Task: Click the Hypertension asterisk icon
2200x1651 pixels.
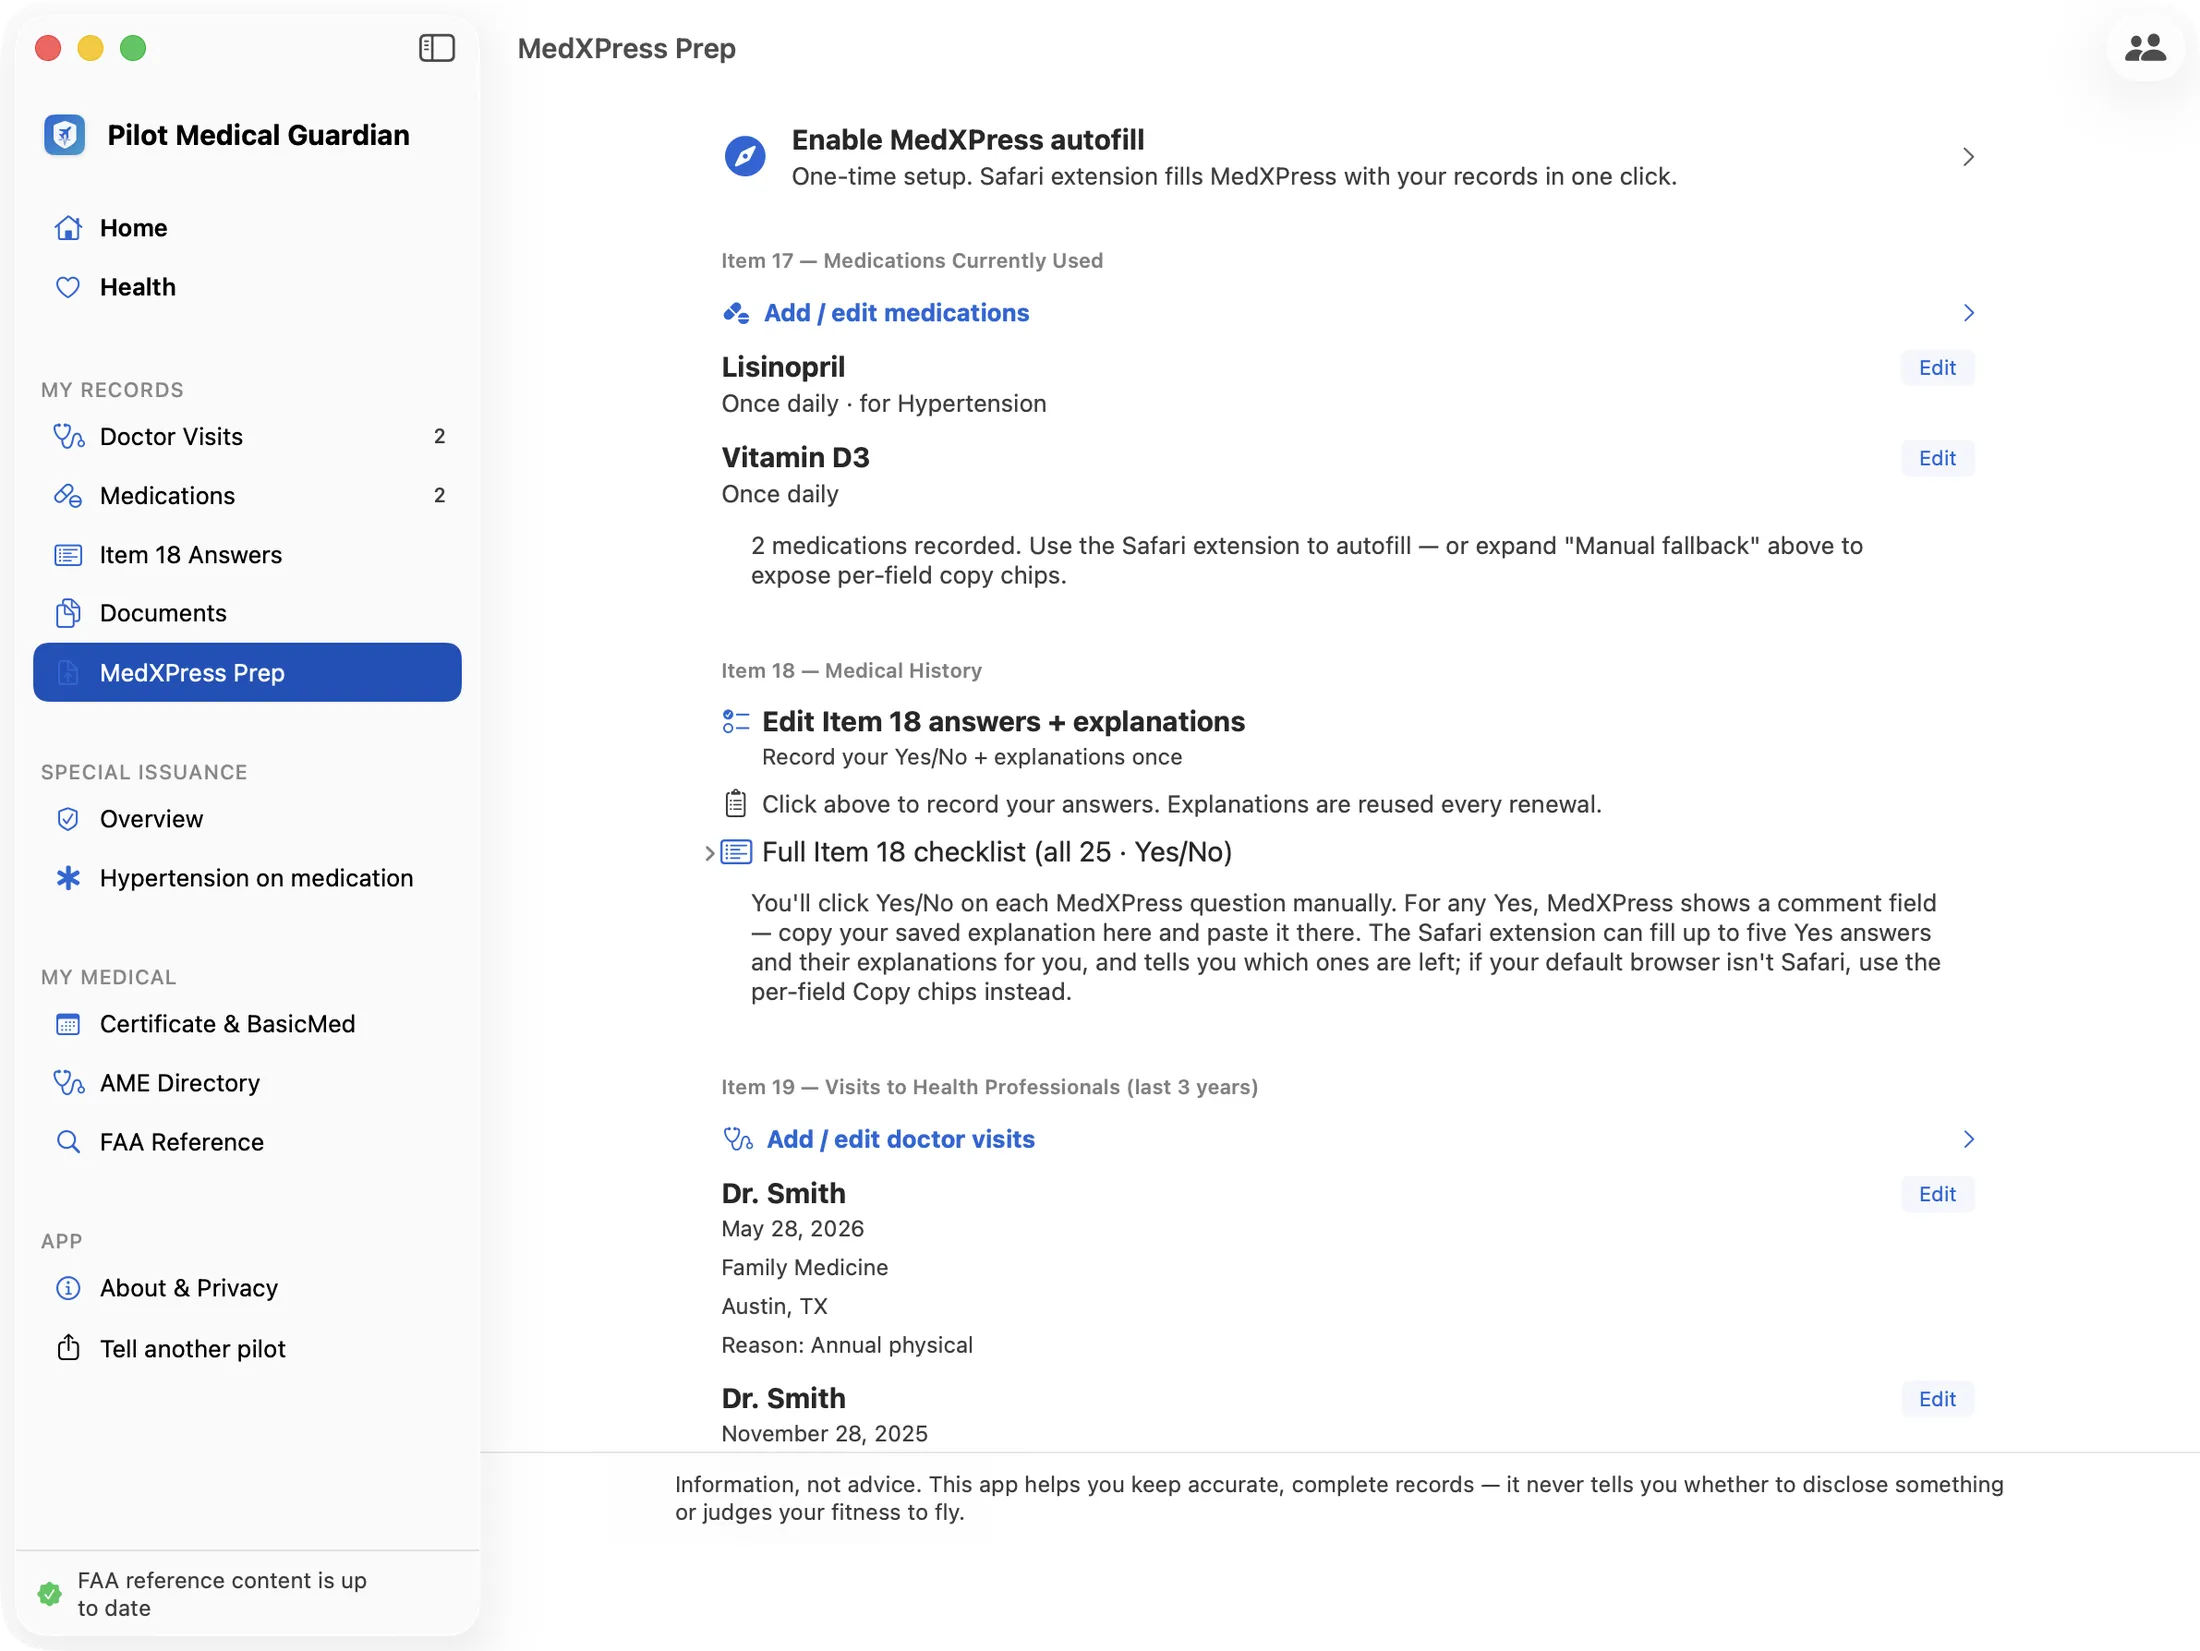Action: pos(68,878)
